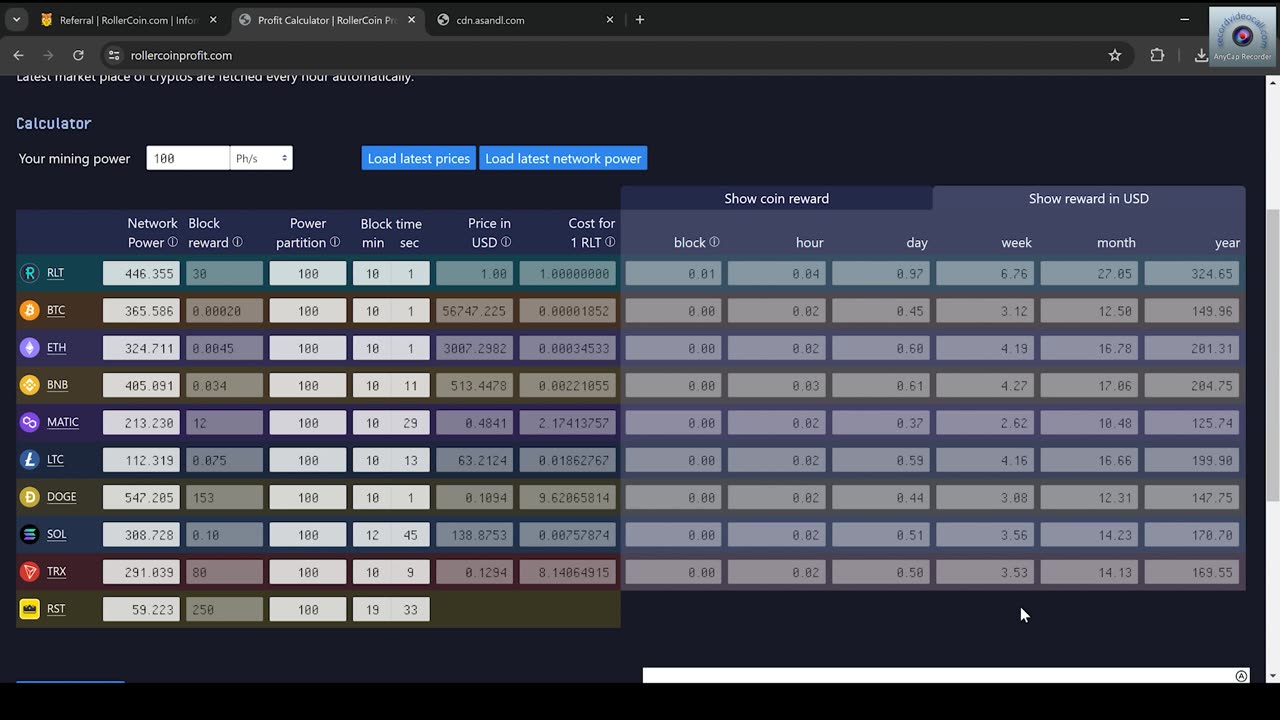This screenshot has height=720, width=1280.
Task: Edit the DOGE network power field
Action: coord(141,497)
